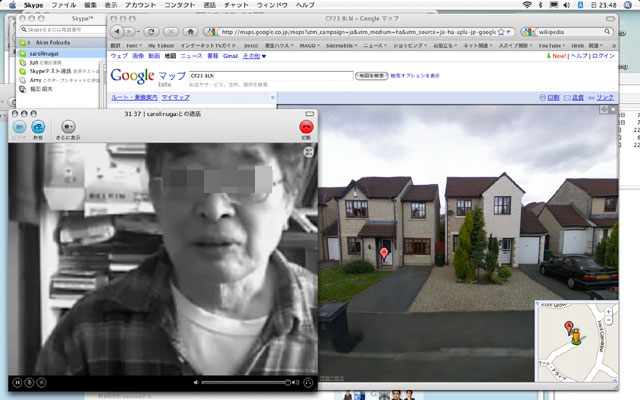Click the browser address bar URL
Screen dimensions: 640x400
tap(358, 32)
